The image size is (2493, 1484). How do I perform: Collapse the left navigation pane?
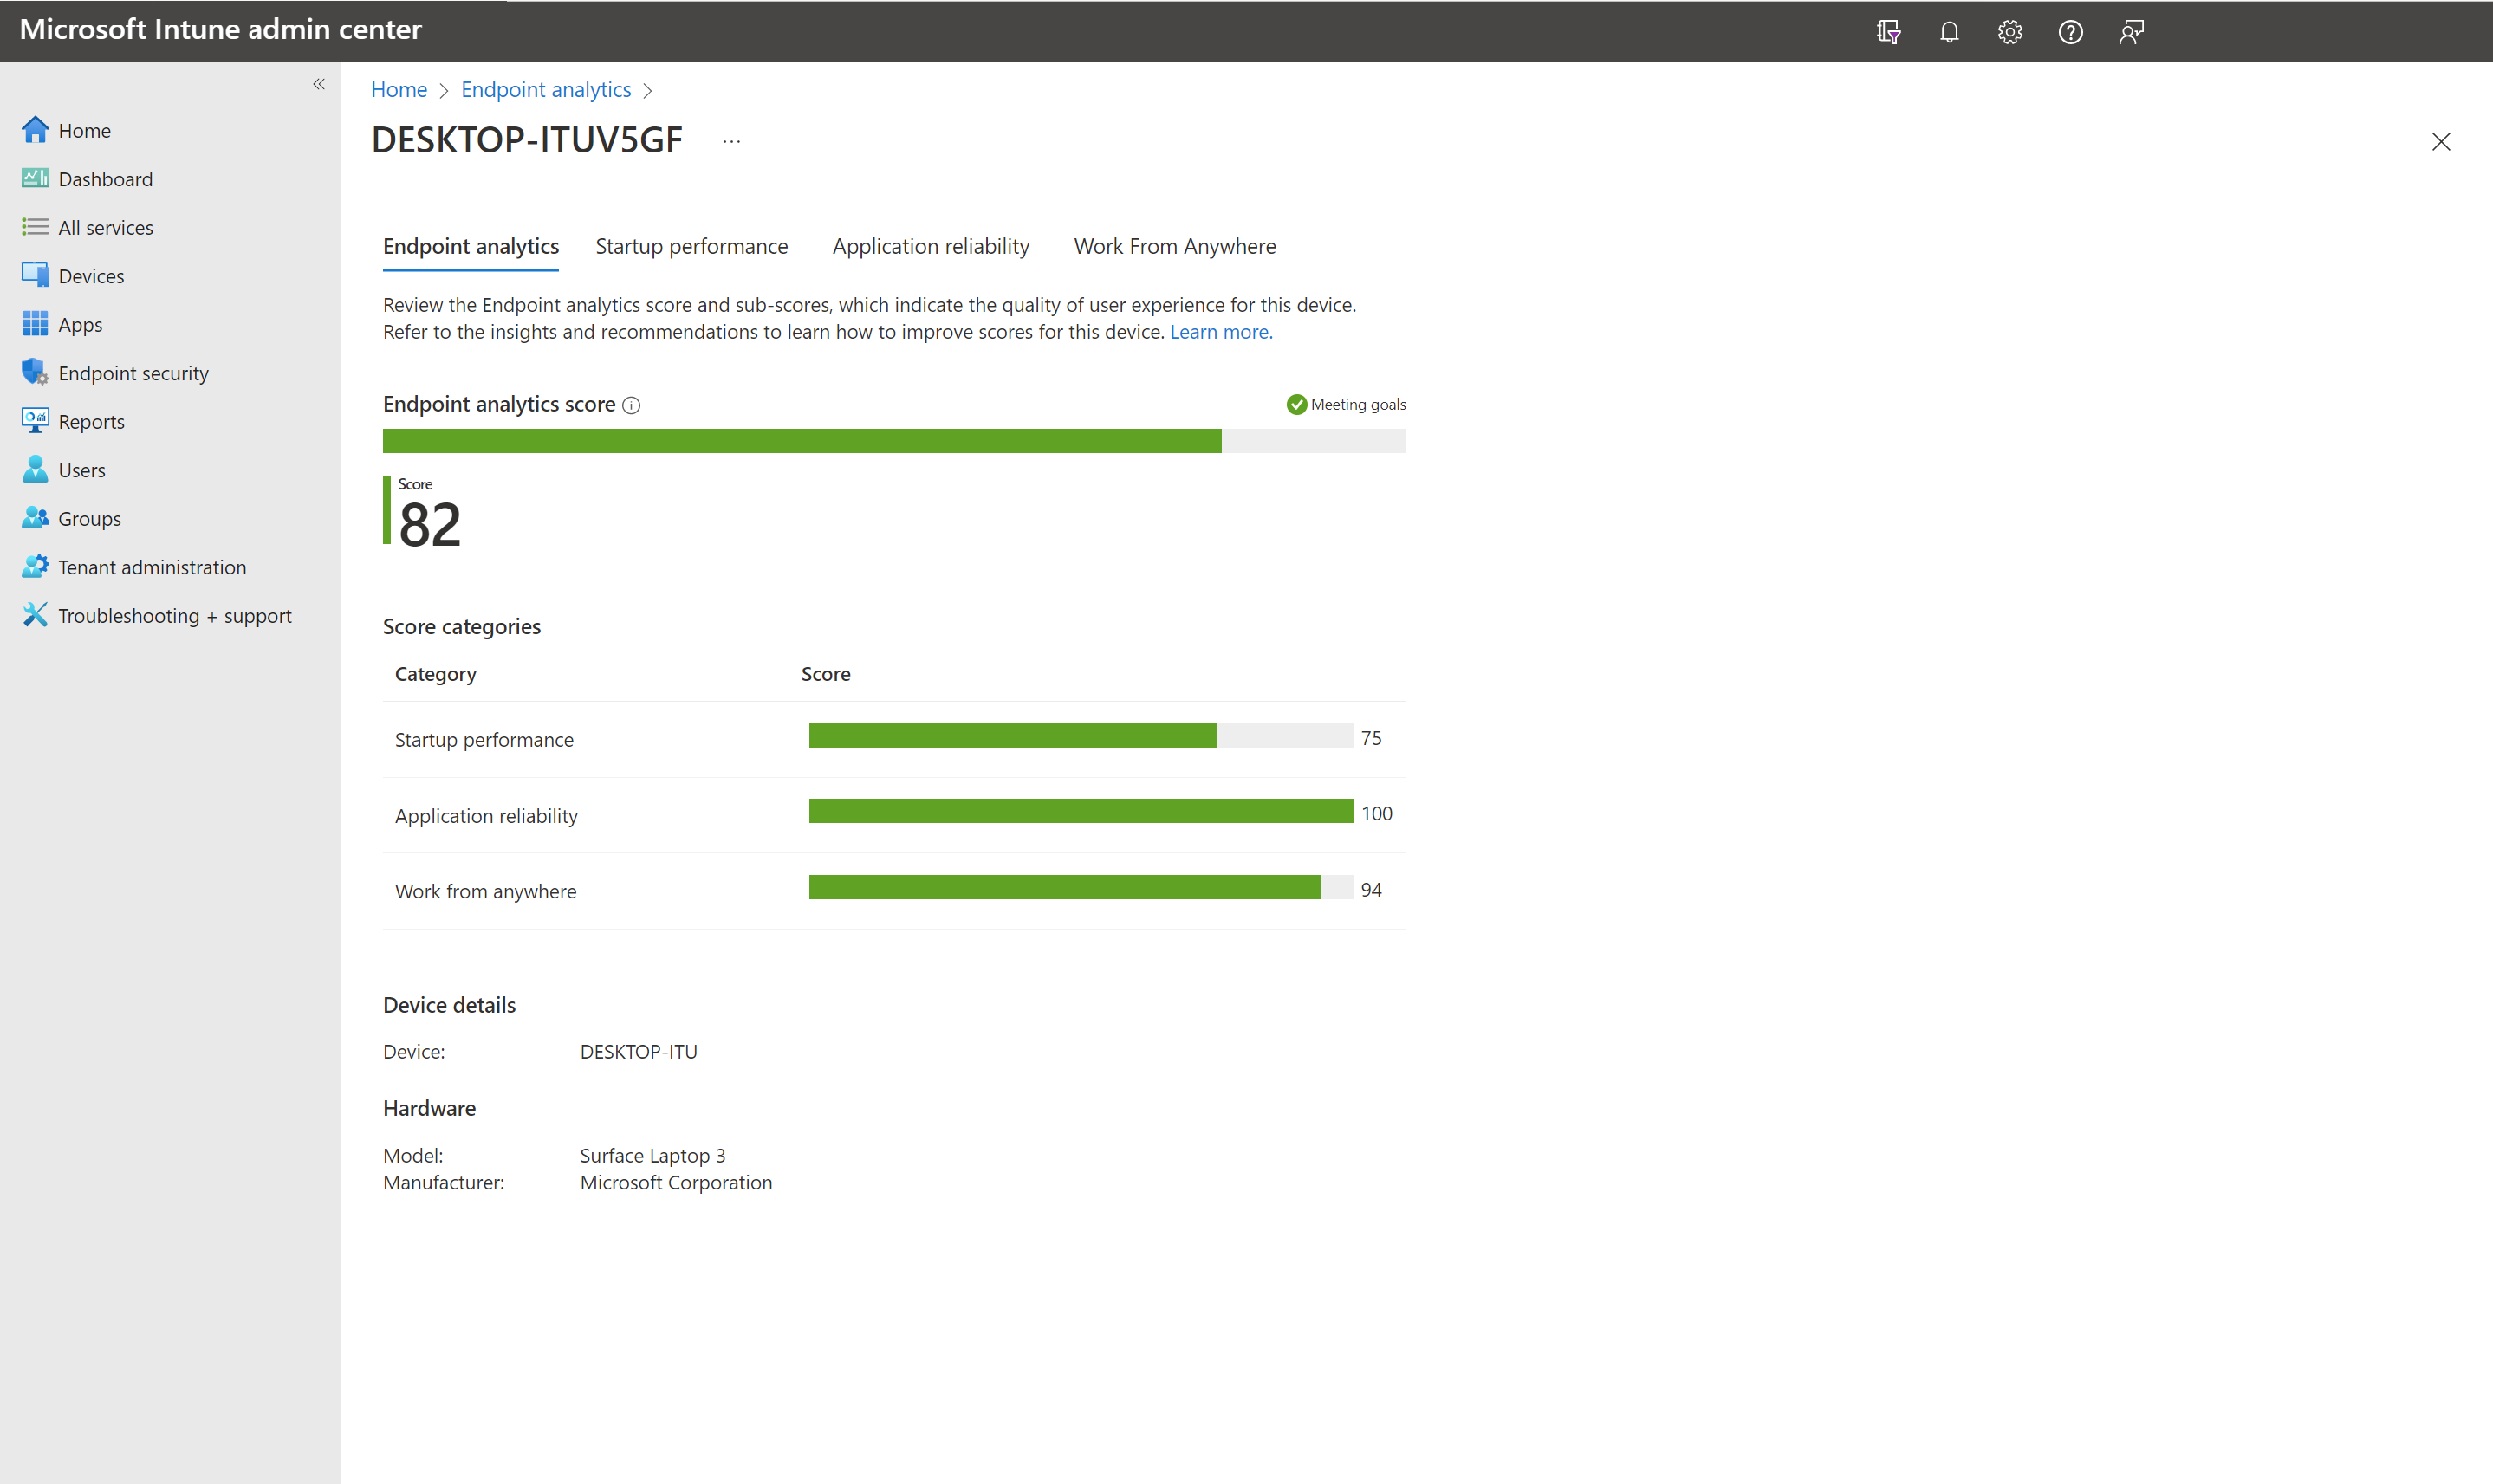pos(319,84)
